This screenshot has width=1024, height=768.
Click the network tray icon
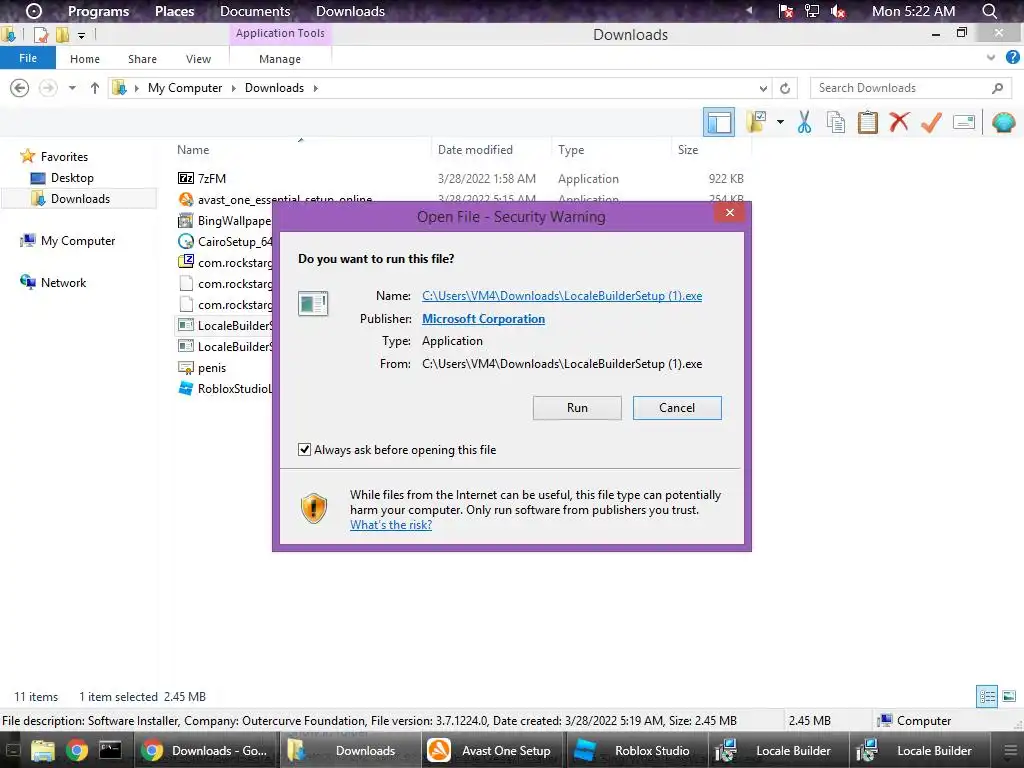[812, 11]
